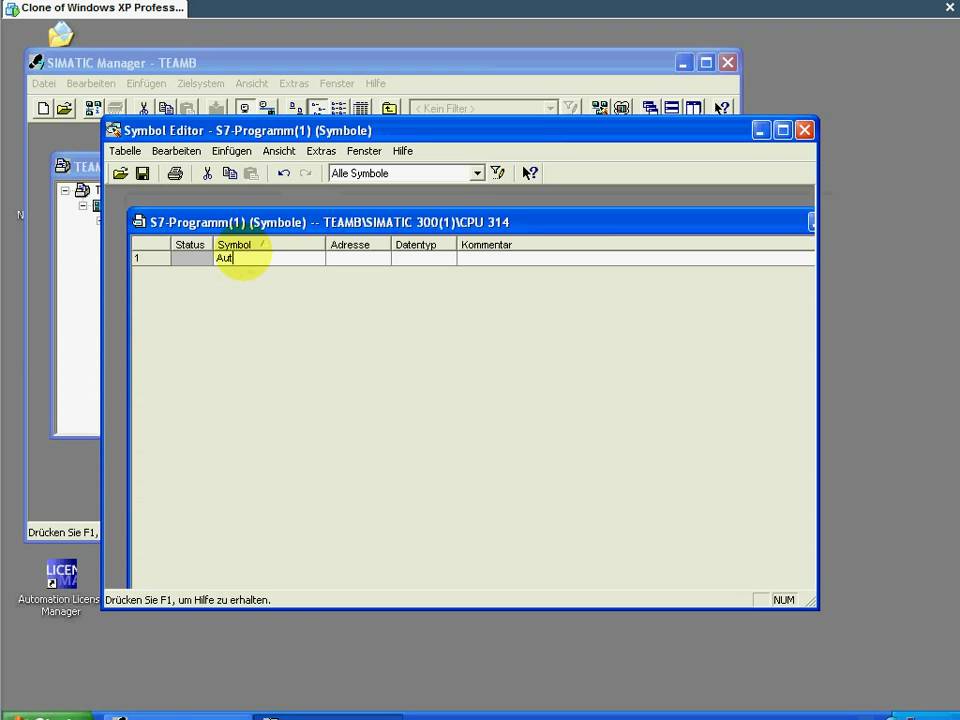Collapse the top tree node in TEAMB window

point(65,190)
